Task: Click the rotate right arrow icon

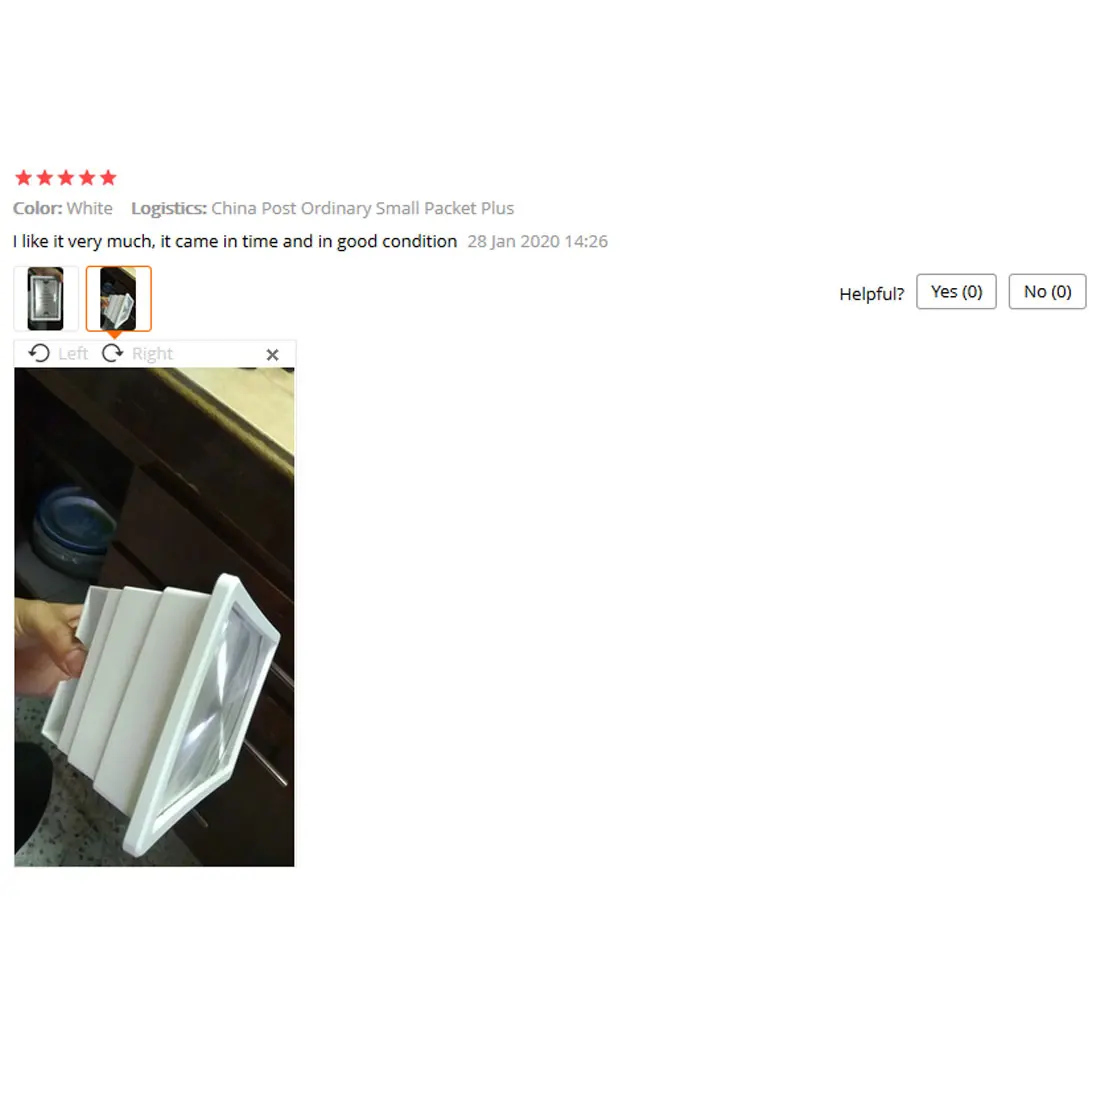Action: click(112, 353)
